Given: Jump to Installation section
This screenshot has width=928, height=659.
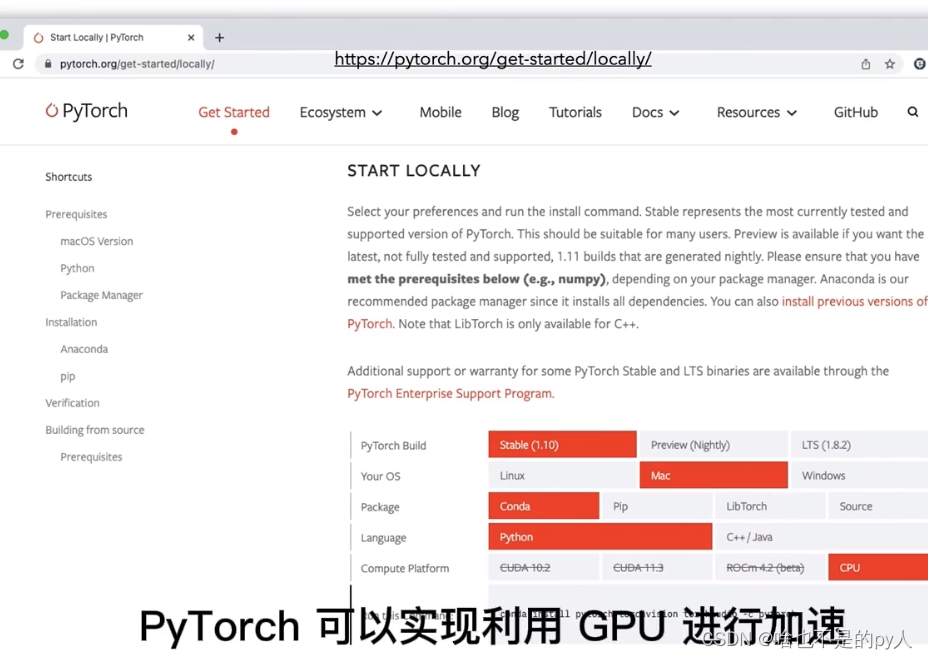Looking at the screenshot, I should click(x=71, y=322).
